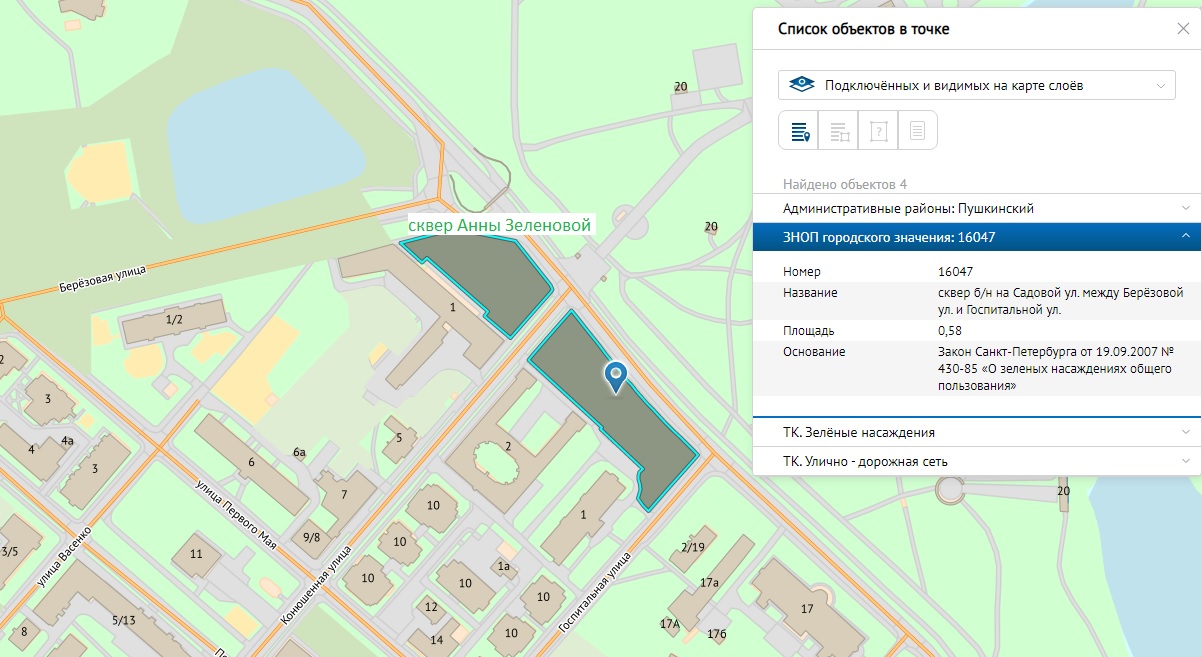Image resolution: width=1202 pixels, height=657 pixels.
Task: Click the 'Берёзовая улица' street label
Action: [102, 279]
